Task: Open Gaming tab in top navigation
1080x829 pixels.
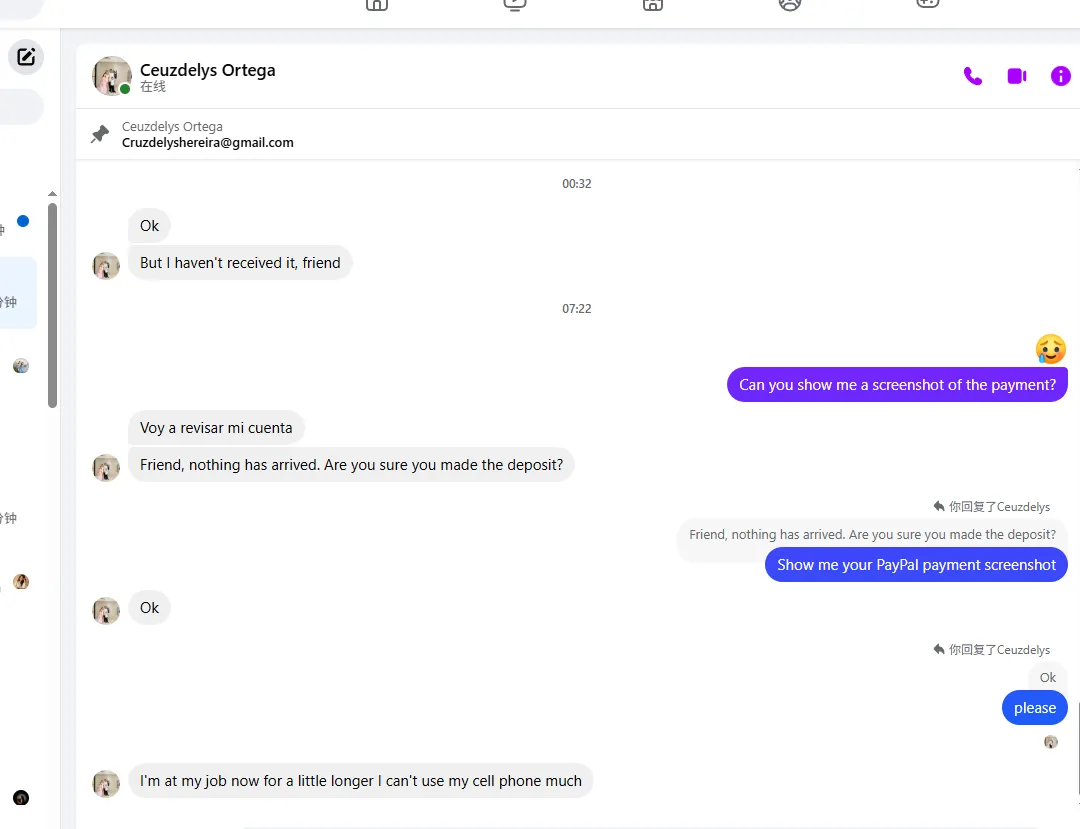Action: click(927, 4)
